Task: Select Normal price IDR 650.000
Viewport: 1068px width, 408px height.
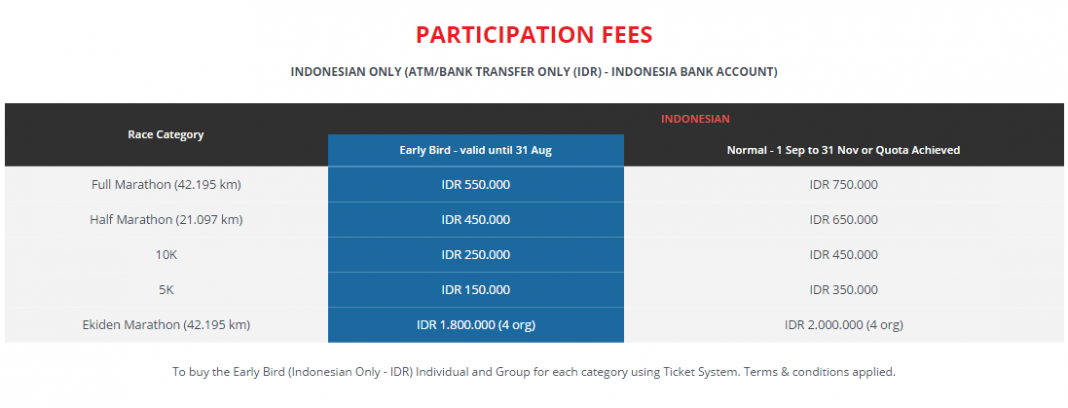Action: (x=843, y=220)
